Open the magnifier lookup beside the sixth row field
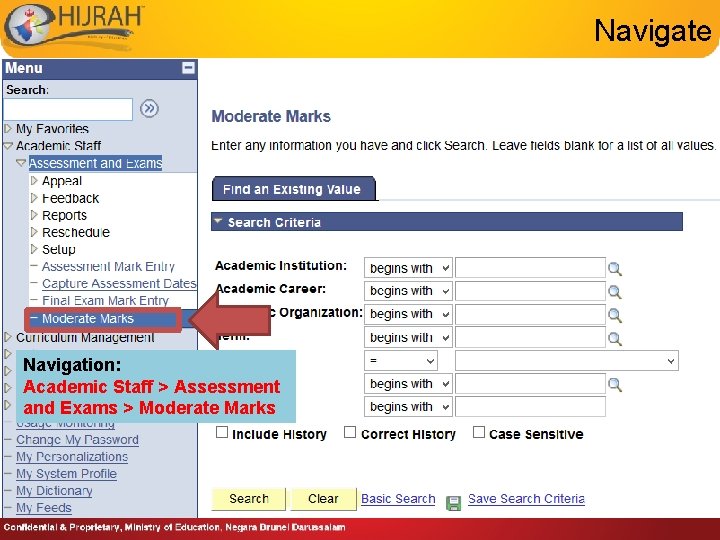 (614, 385)
